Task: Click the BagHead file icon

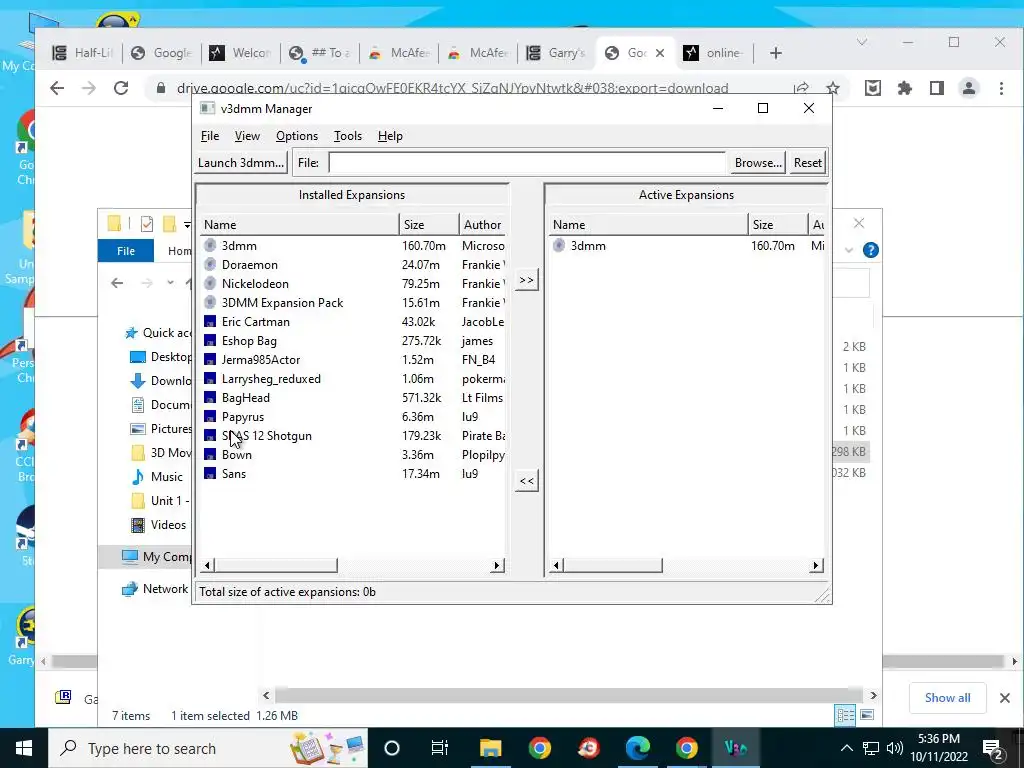Action: point(210,397)
